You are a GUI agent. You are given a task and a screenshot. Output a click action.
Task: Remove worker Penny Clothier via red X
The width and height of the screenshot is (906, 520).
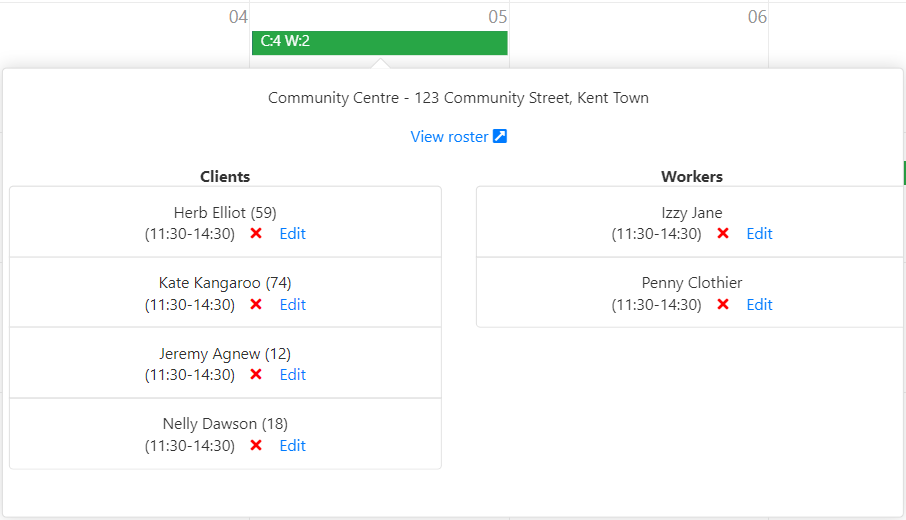723,304
